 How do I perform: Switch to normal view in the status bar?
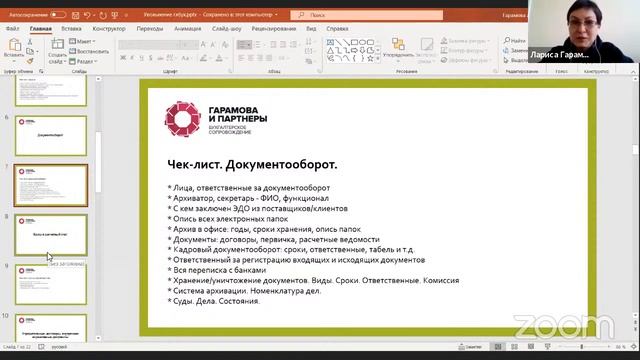click(x=498, y=347)
